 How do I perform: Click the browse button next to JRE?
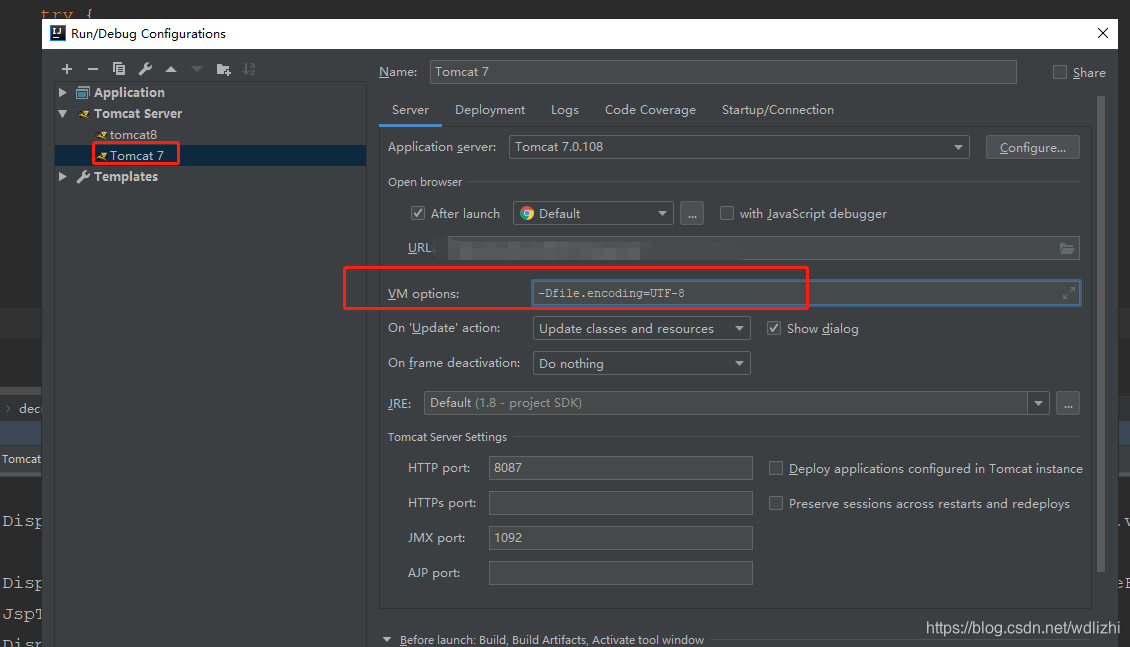[1068, 403]
